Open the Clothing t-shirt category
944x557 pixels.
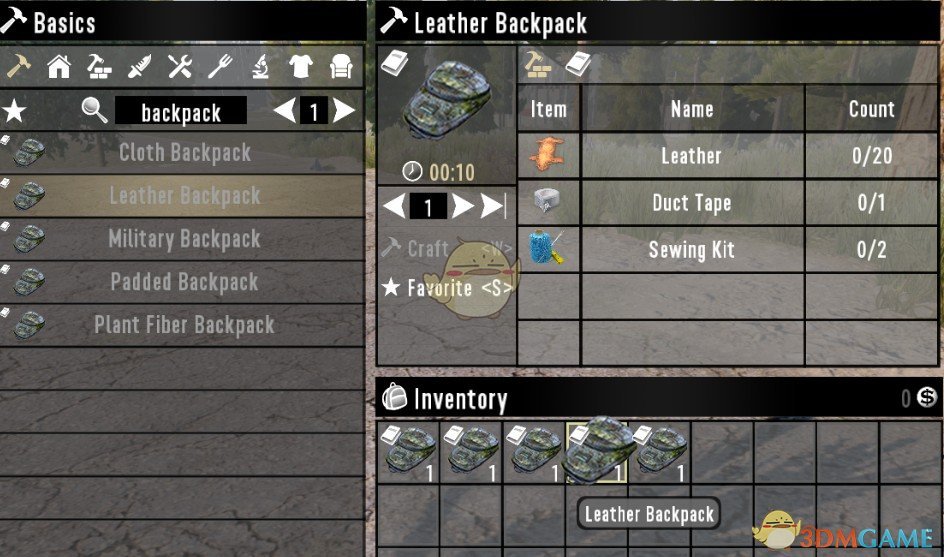[x=300, y=66]
